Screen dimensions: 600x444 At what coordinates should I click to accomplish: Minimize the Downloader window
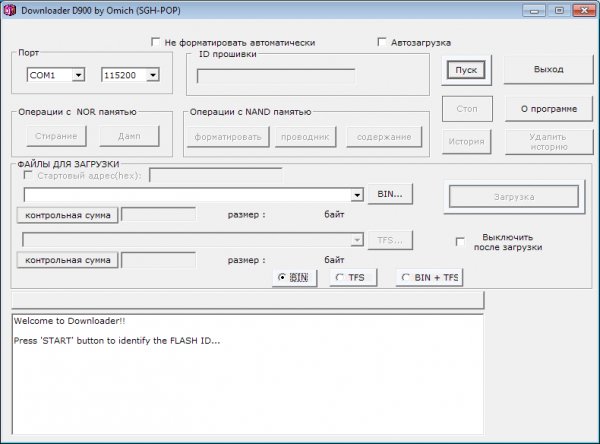pyautogui.click(x=534, y=10)
